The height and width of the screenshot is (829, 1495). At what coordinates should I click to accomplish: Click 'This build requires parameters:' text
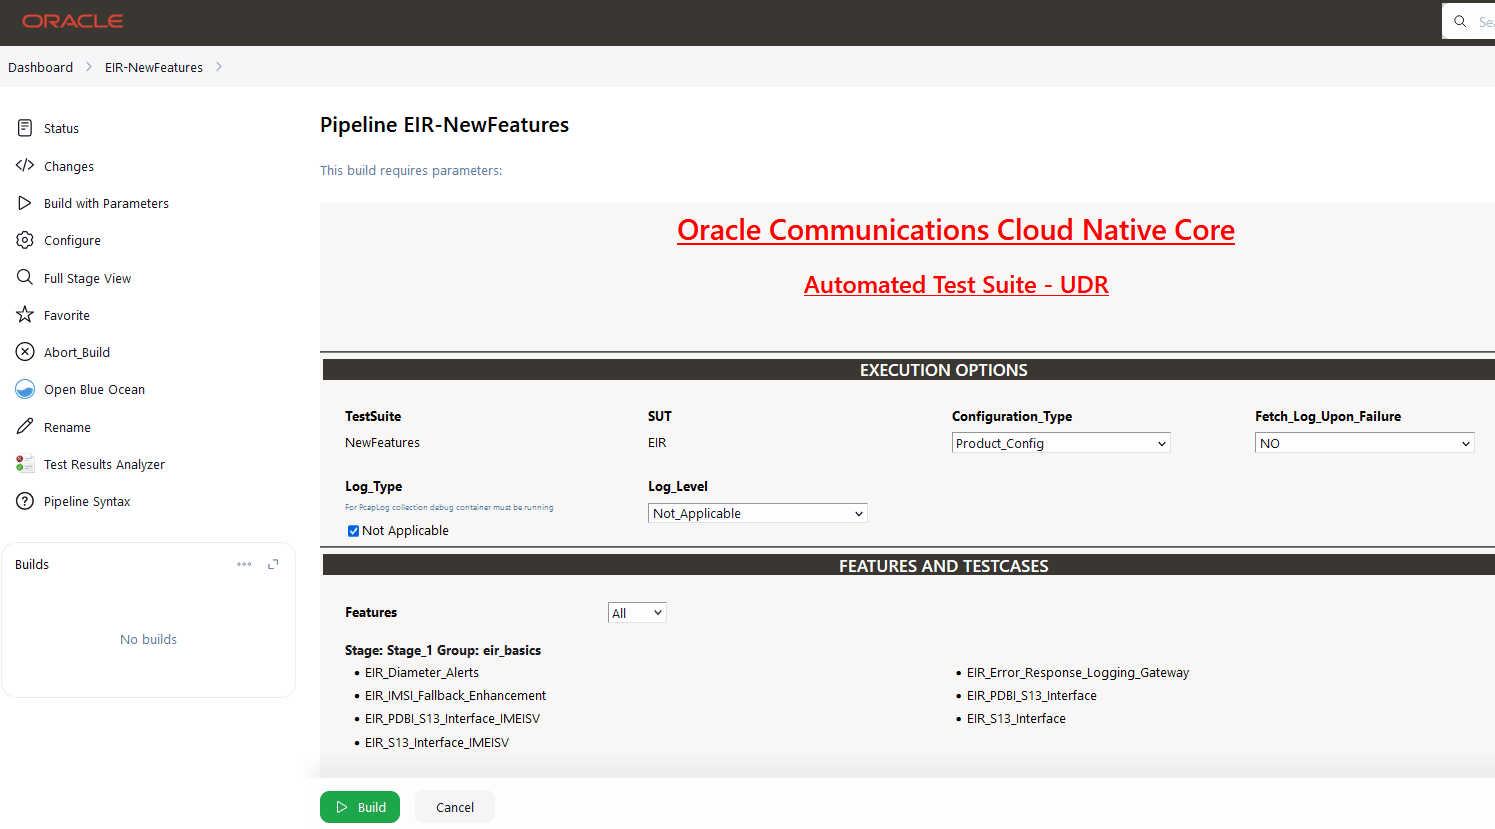click(x=411, y=171)
